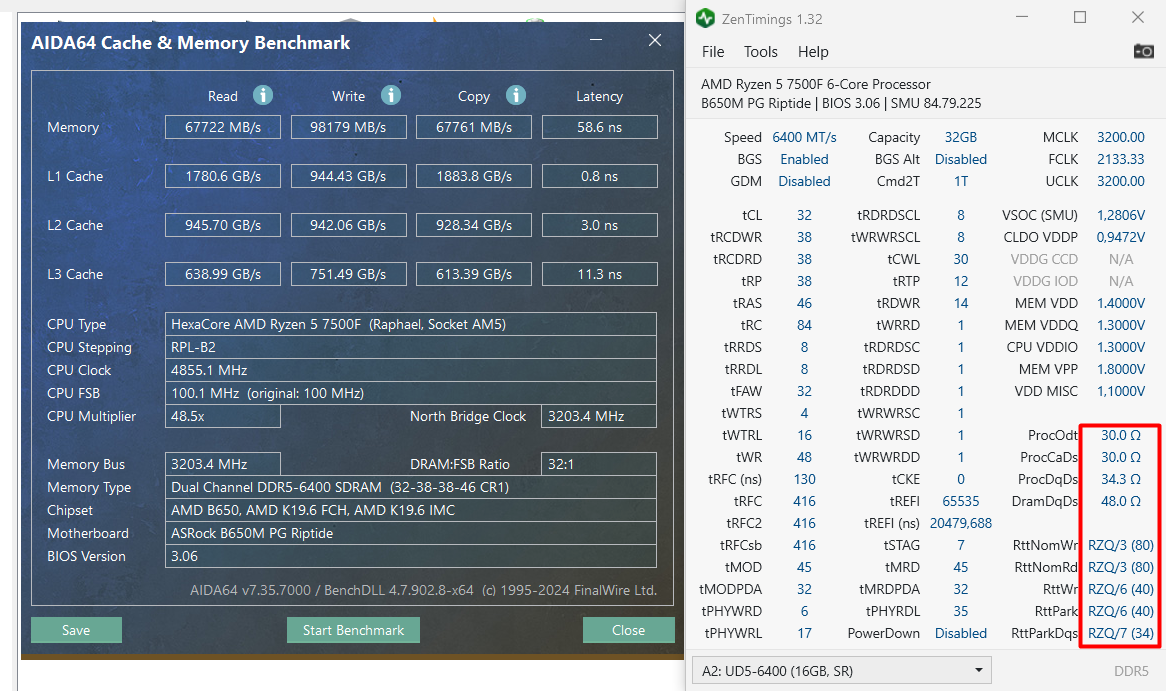This screenshot has width=1166, height=691.
Task: Click North Bridge Clock field 3203.4 MHz
Action: click(599, 417)
